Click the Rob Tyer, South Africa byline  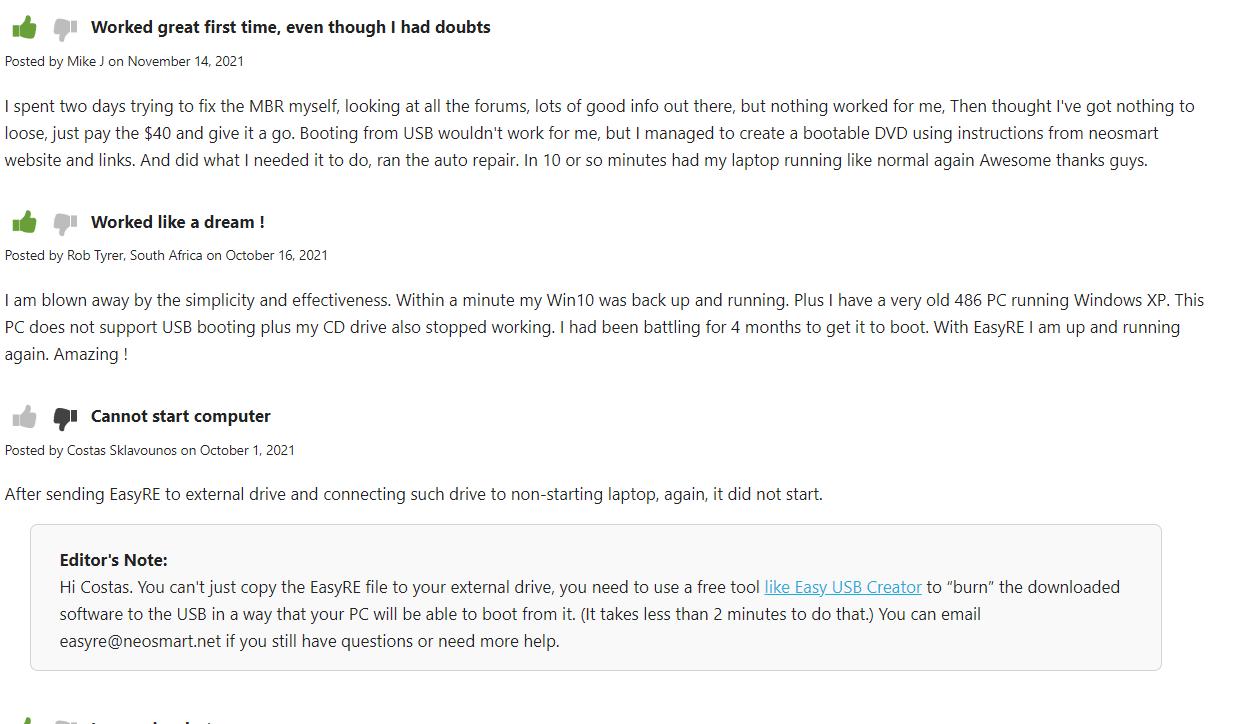pyautogui.click(x=166, y=255)
